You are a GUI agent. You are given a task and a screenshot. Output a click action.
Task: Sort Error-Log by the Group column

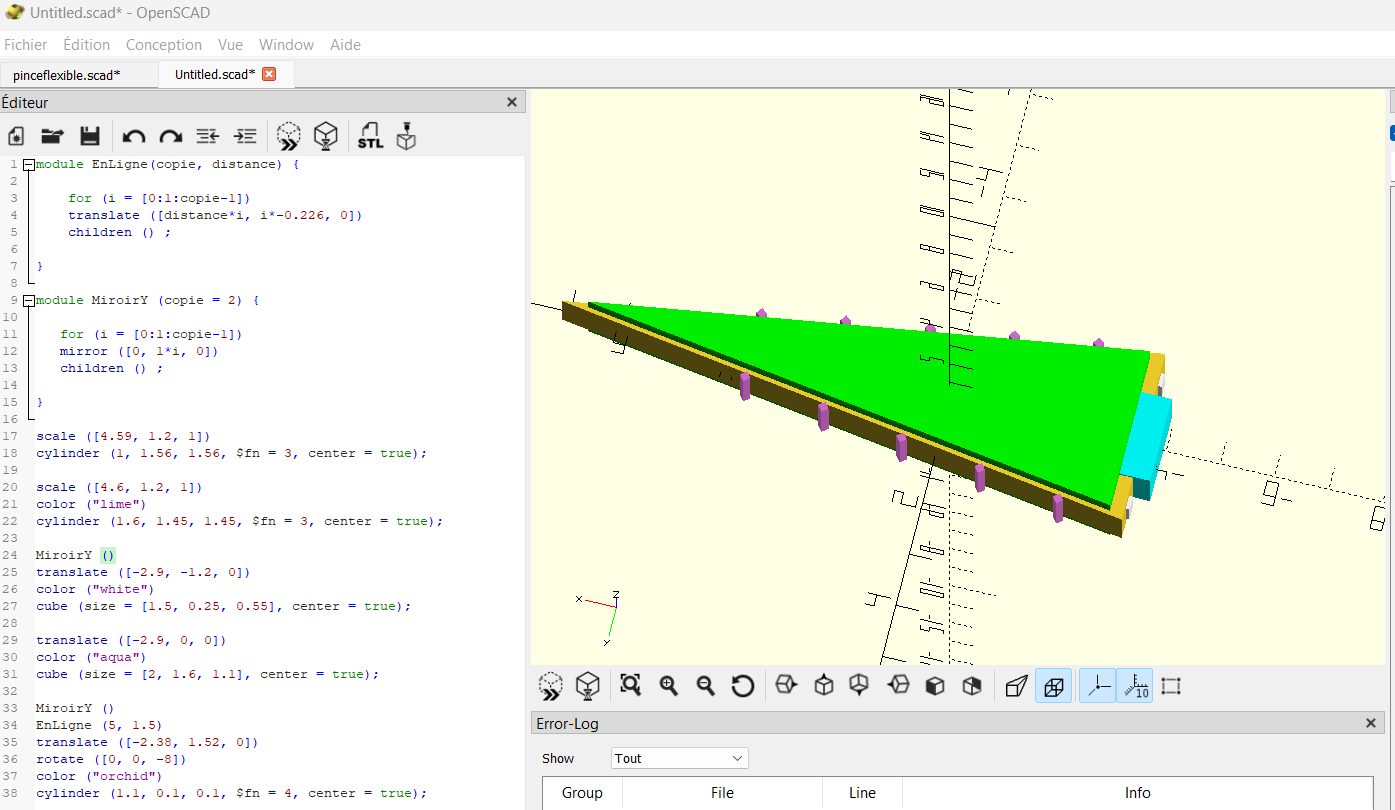582,793
